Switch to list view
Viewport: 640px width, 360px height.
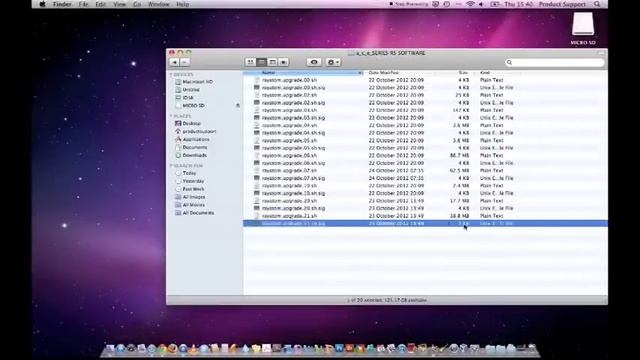261,62
